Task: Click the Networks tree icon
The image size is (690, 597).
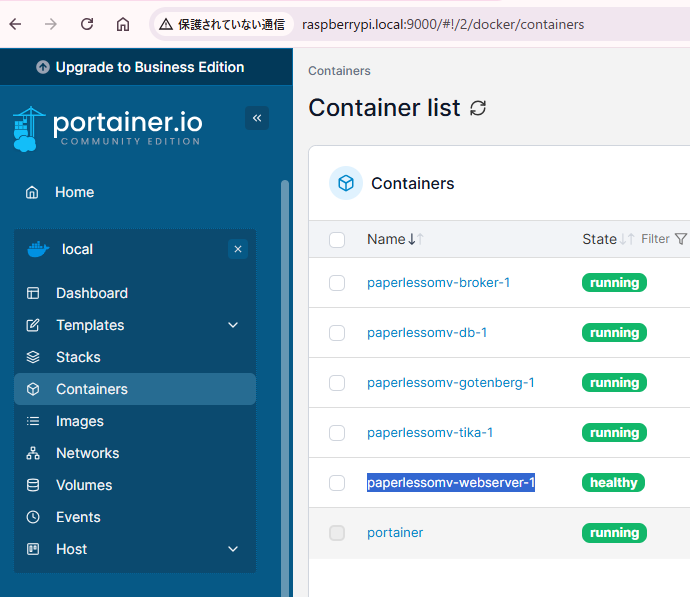Action: click(33, 453)
